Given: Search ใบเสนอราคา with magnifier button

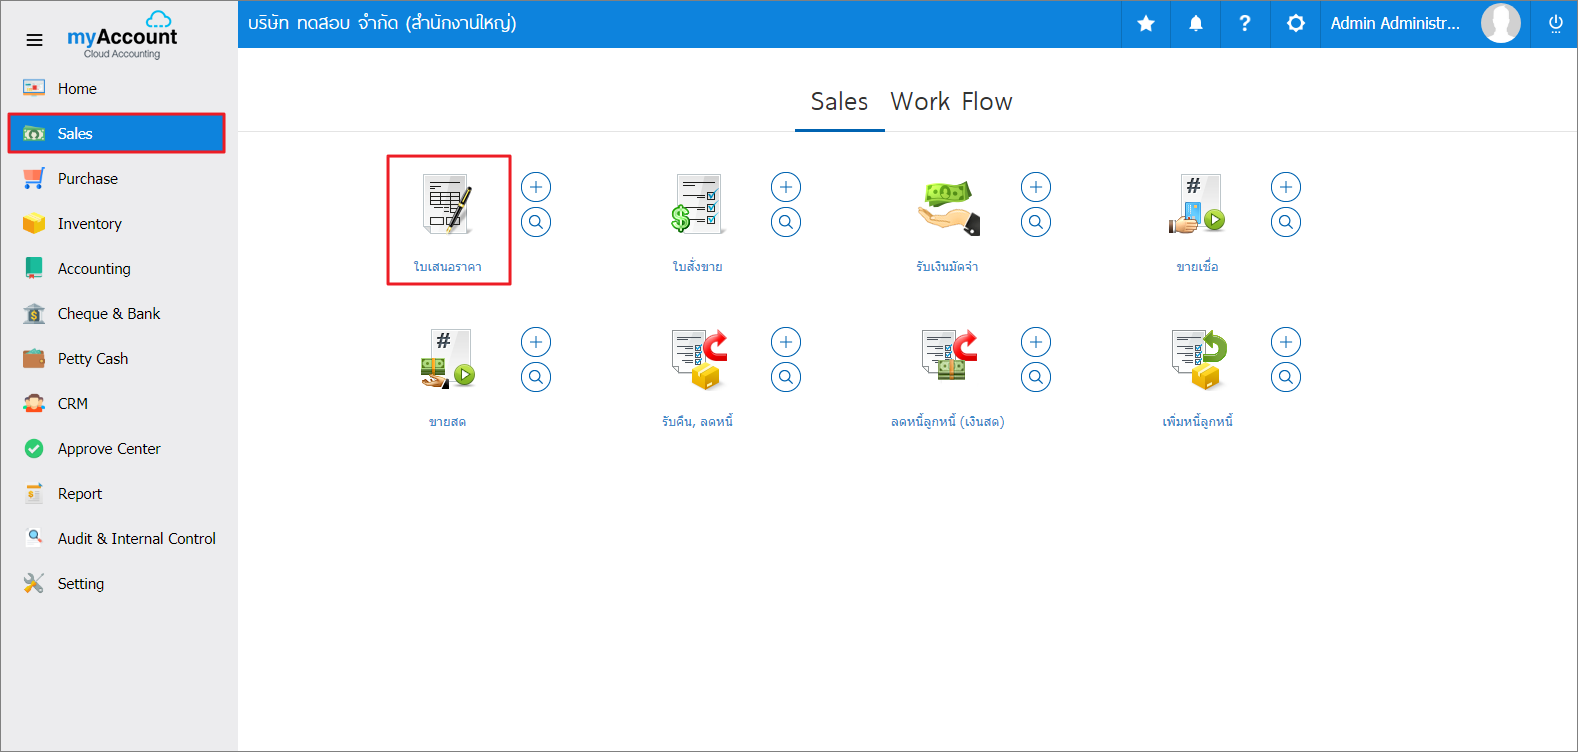Looking at the screenshot, I should (x=536, y=222).
